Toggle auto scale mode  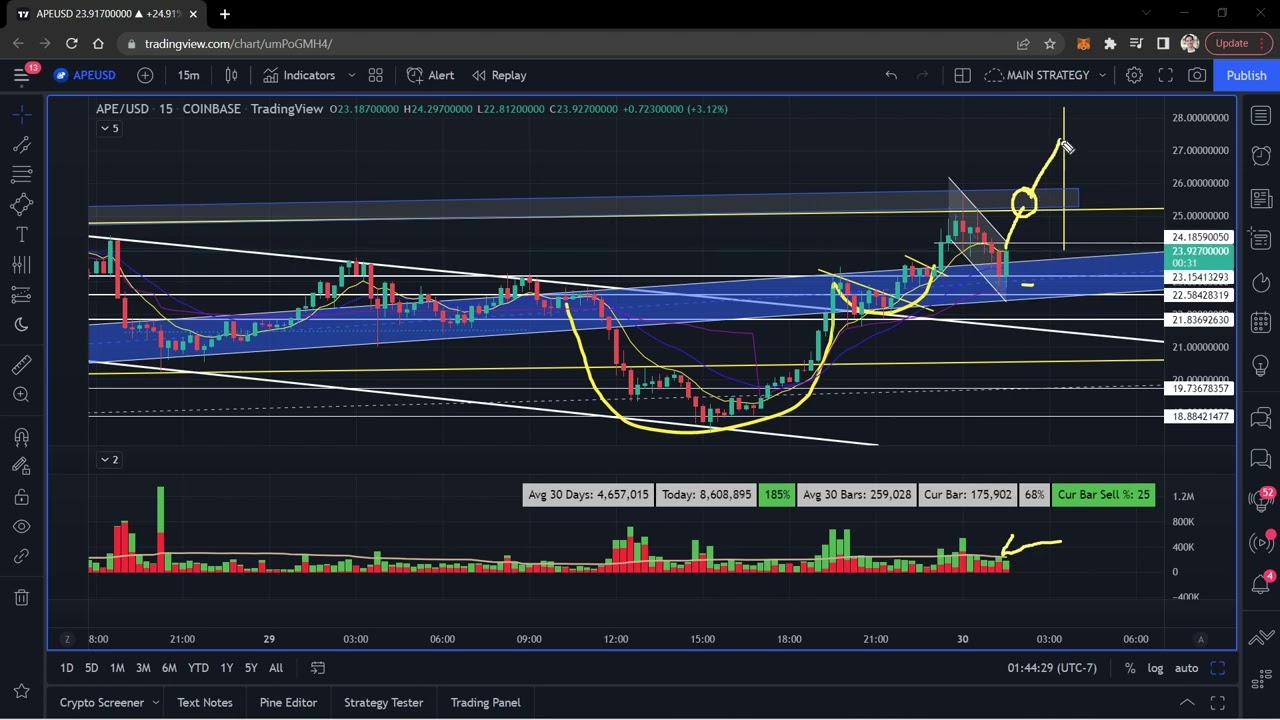[1186, 668]
